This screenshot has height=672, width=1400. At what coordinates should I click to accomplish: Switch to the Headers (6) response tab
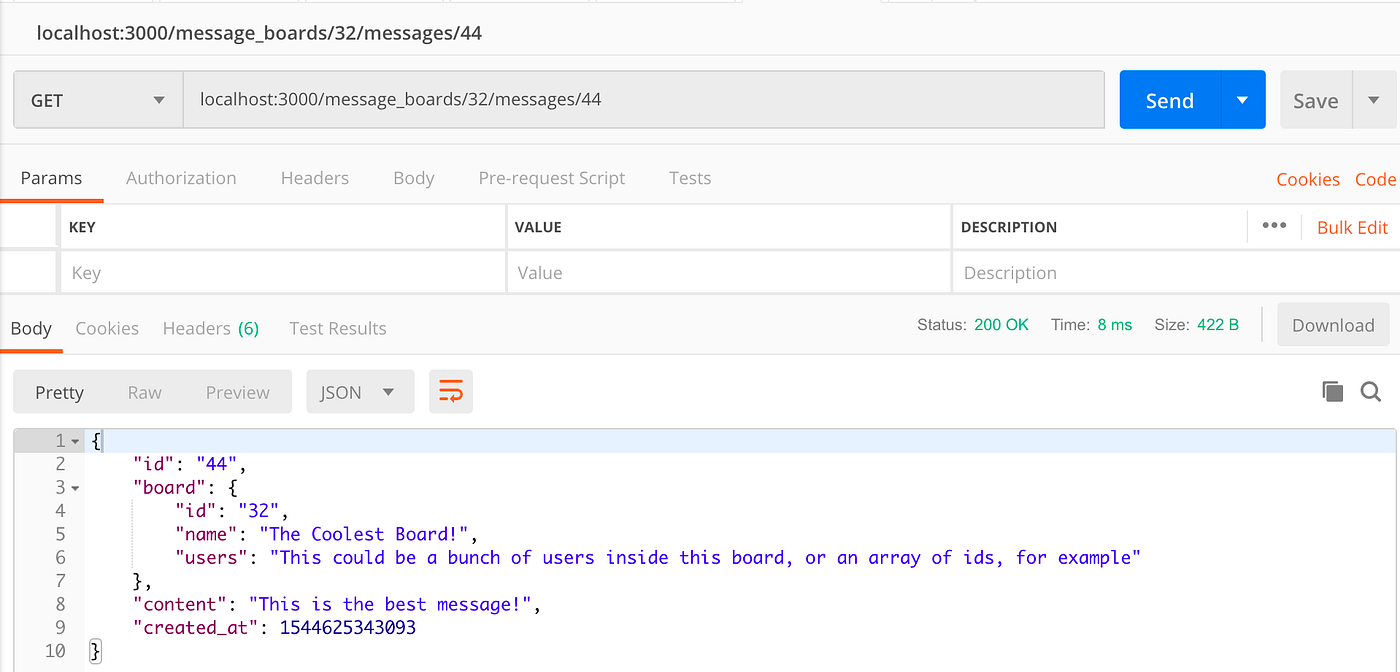210,328
